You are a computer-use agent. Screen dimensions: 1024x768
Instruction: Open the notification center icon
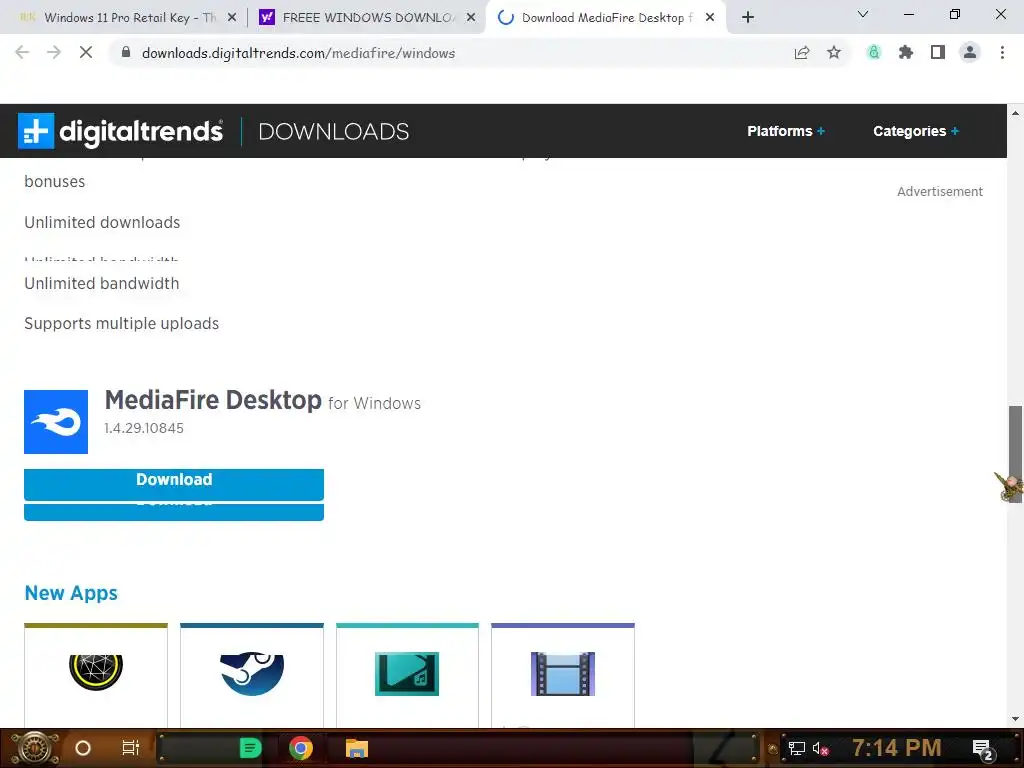(x=983, y=749)
